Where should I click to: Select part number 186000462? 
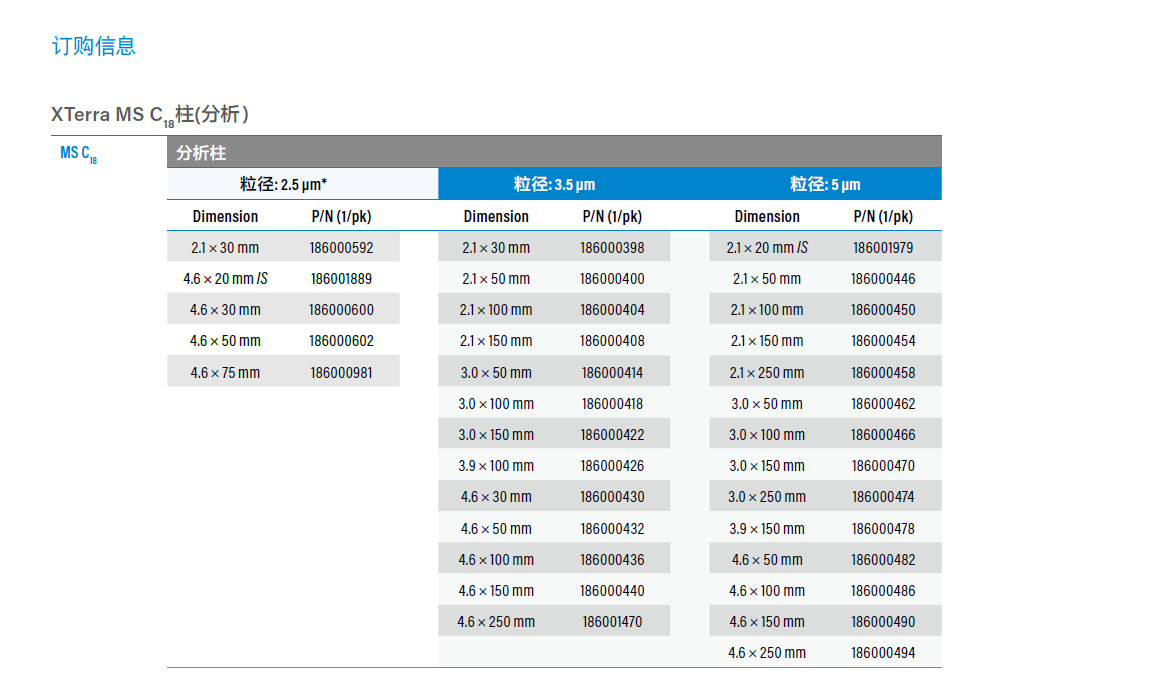tap(883, 404)
